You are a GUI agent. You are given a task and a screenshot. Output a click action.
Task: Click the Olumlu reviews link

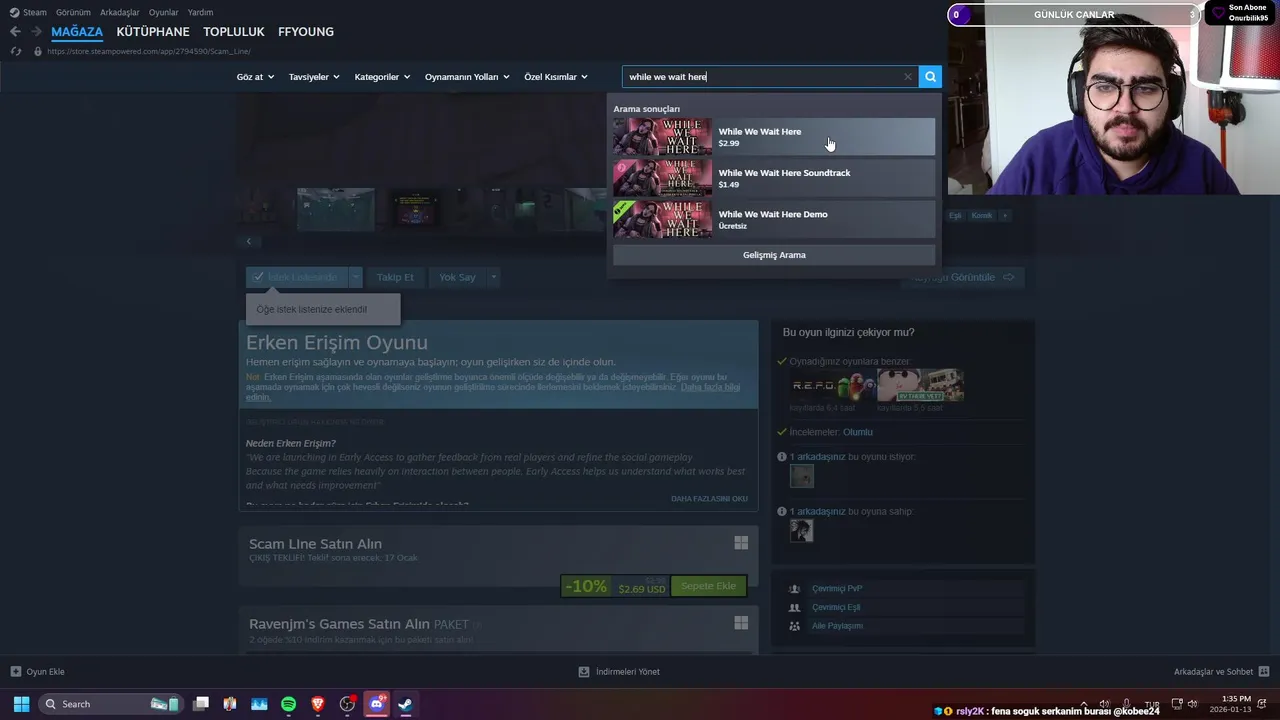(x=858, y=432)
